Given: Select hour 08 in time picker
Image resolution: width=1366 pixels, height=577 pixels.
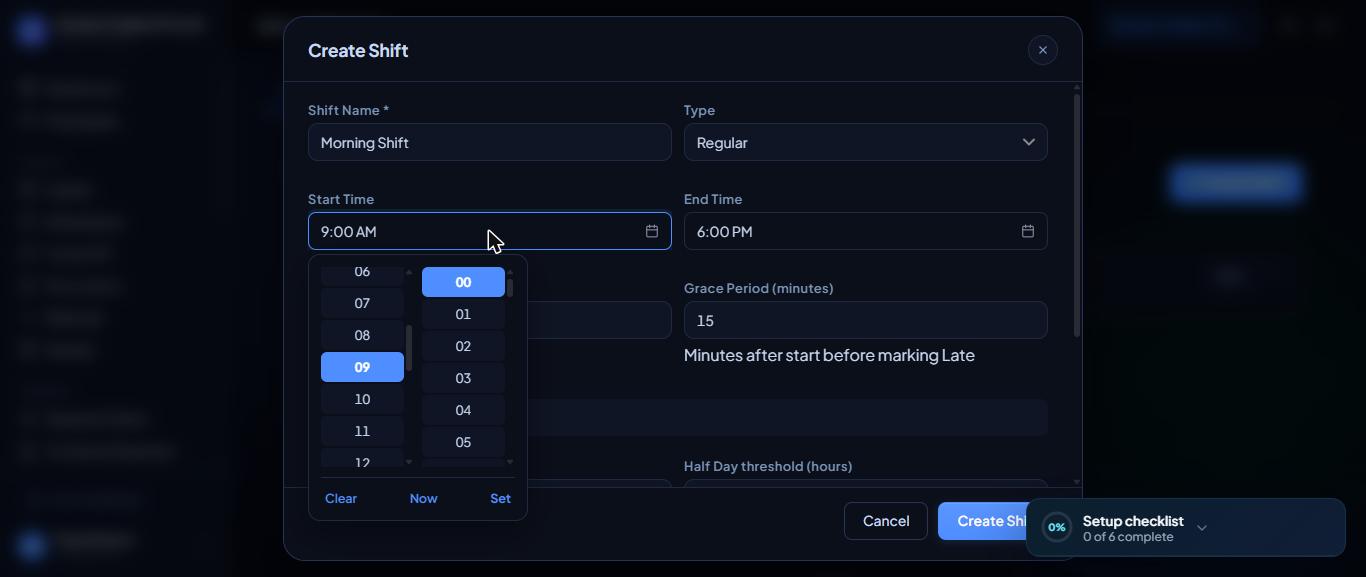Looking at the screenshot, I should pyautogui.click(x=362, y=335).
